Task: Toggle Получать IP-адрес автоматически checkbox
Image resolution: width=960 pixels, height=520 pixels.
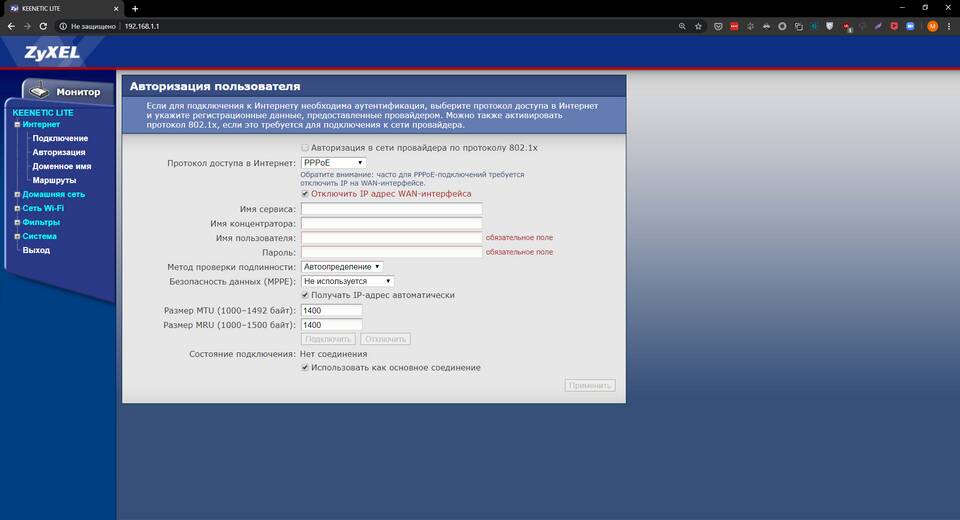Action: click(x=305, y=296)
